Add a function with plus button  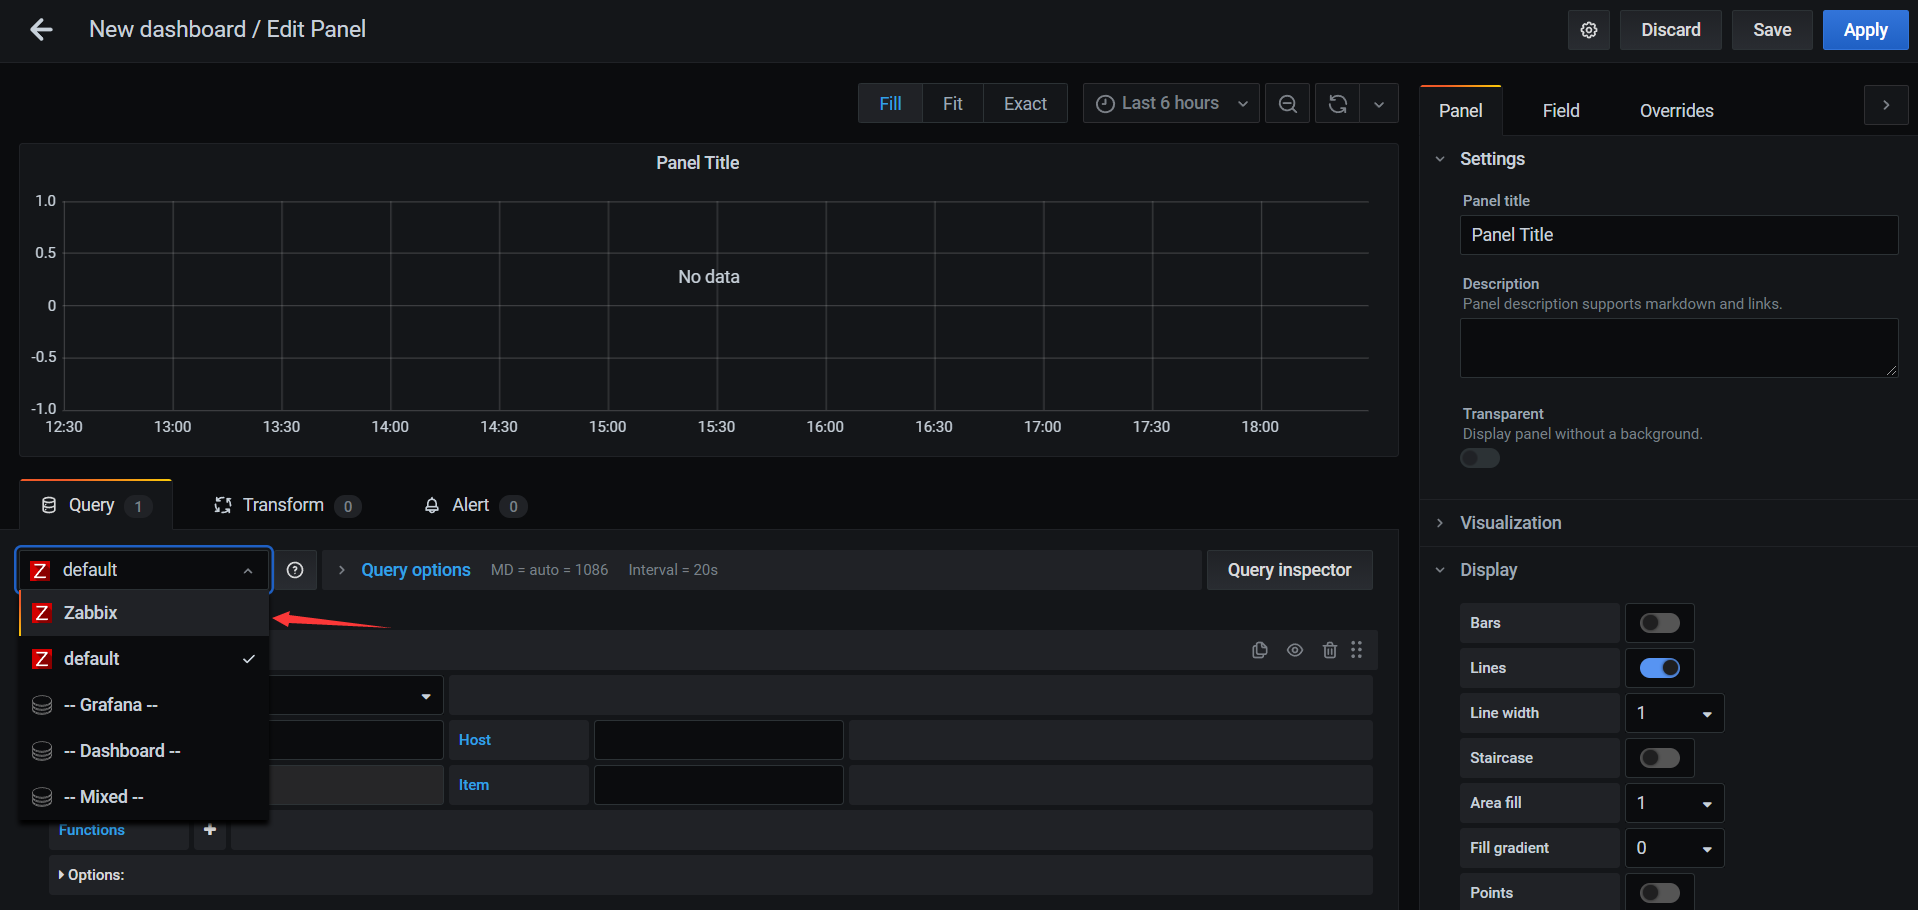(210, 830)
